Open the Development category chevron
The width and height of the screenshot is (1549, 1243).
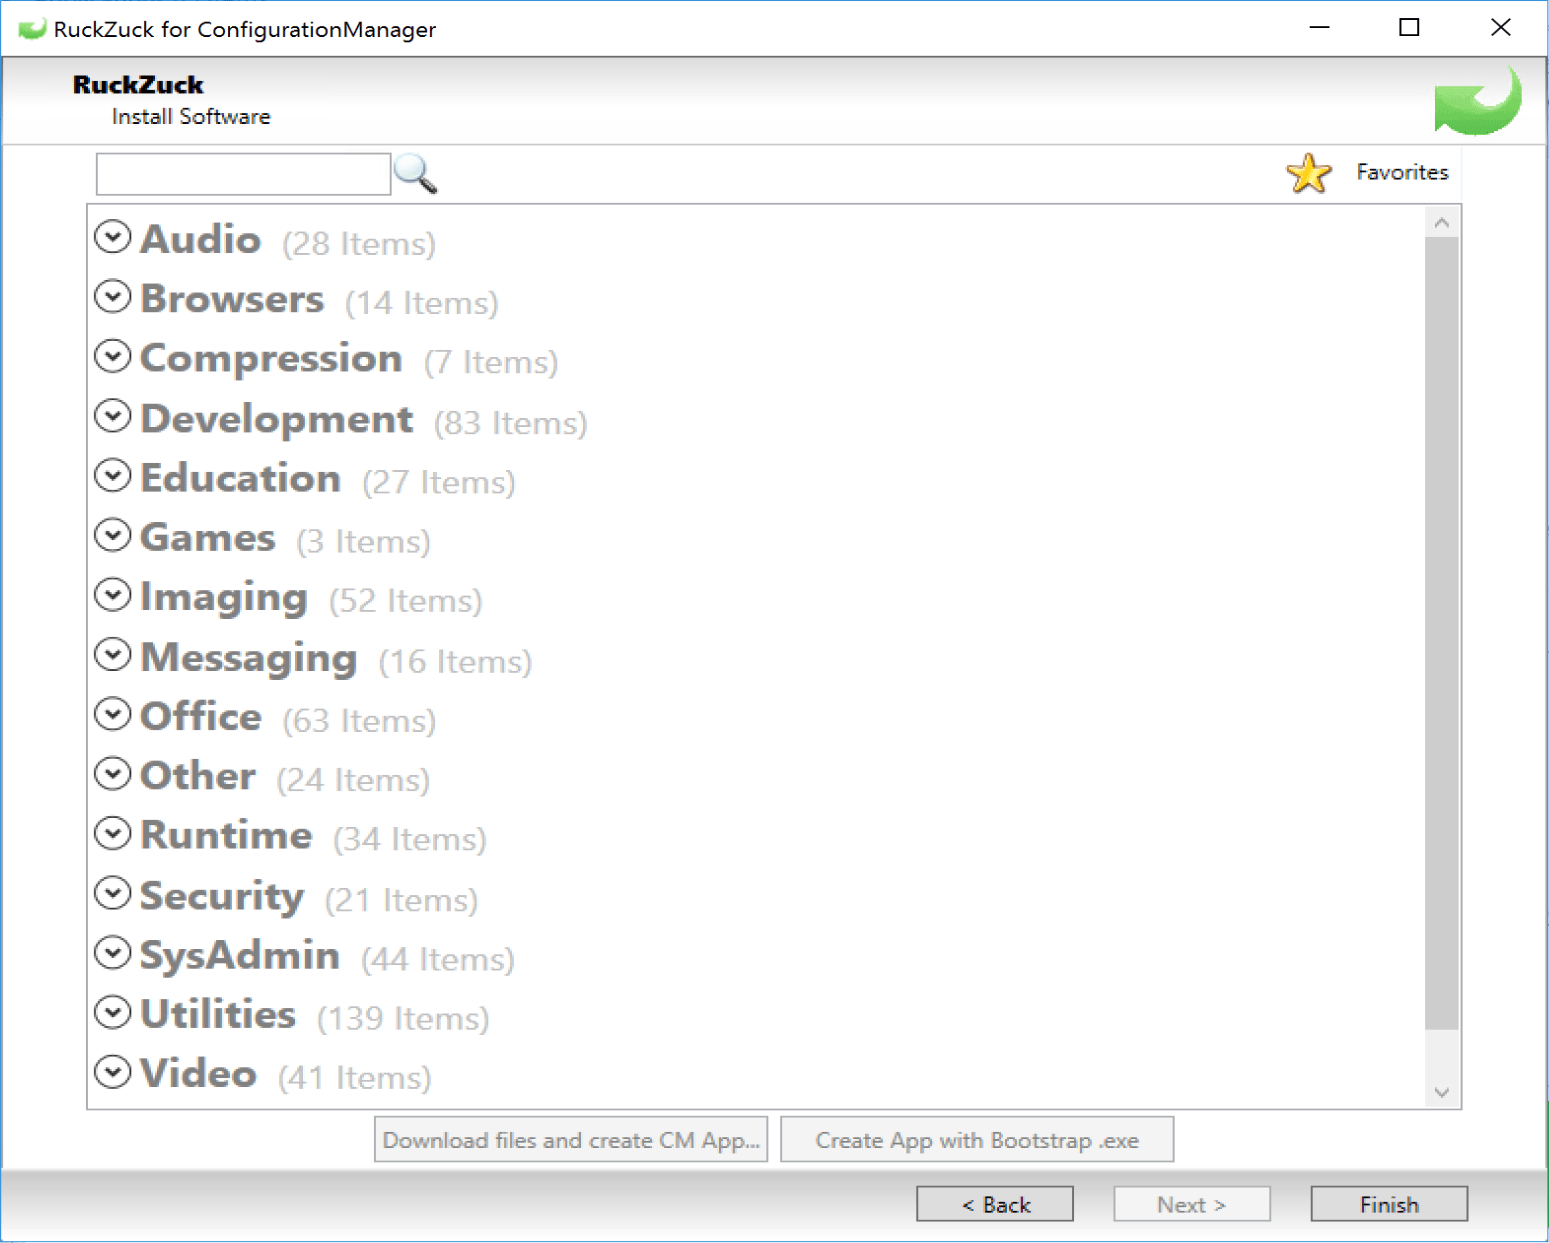point(113,416)
